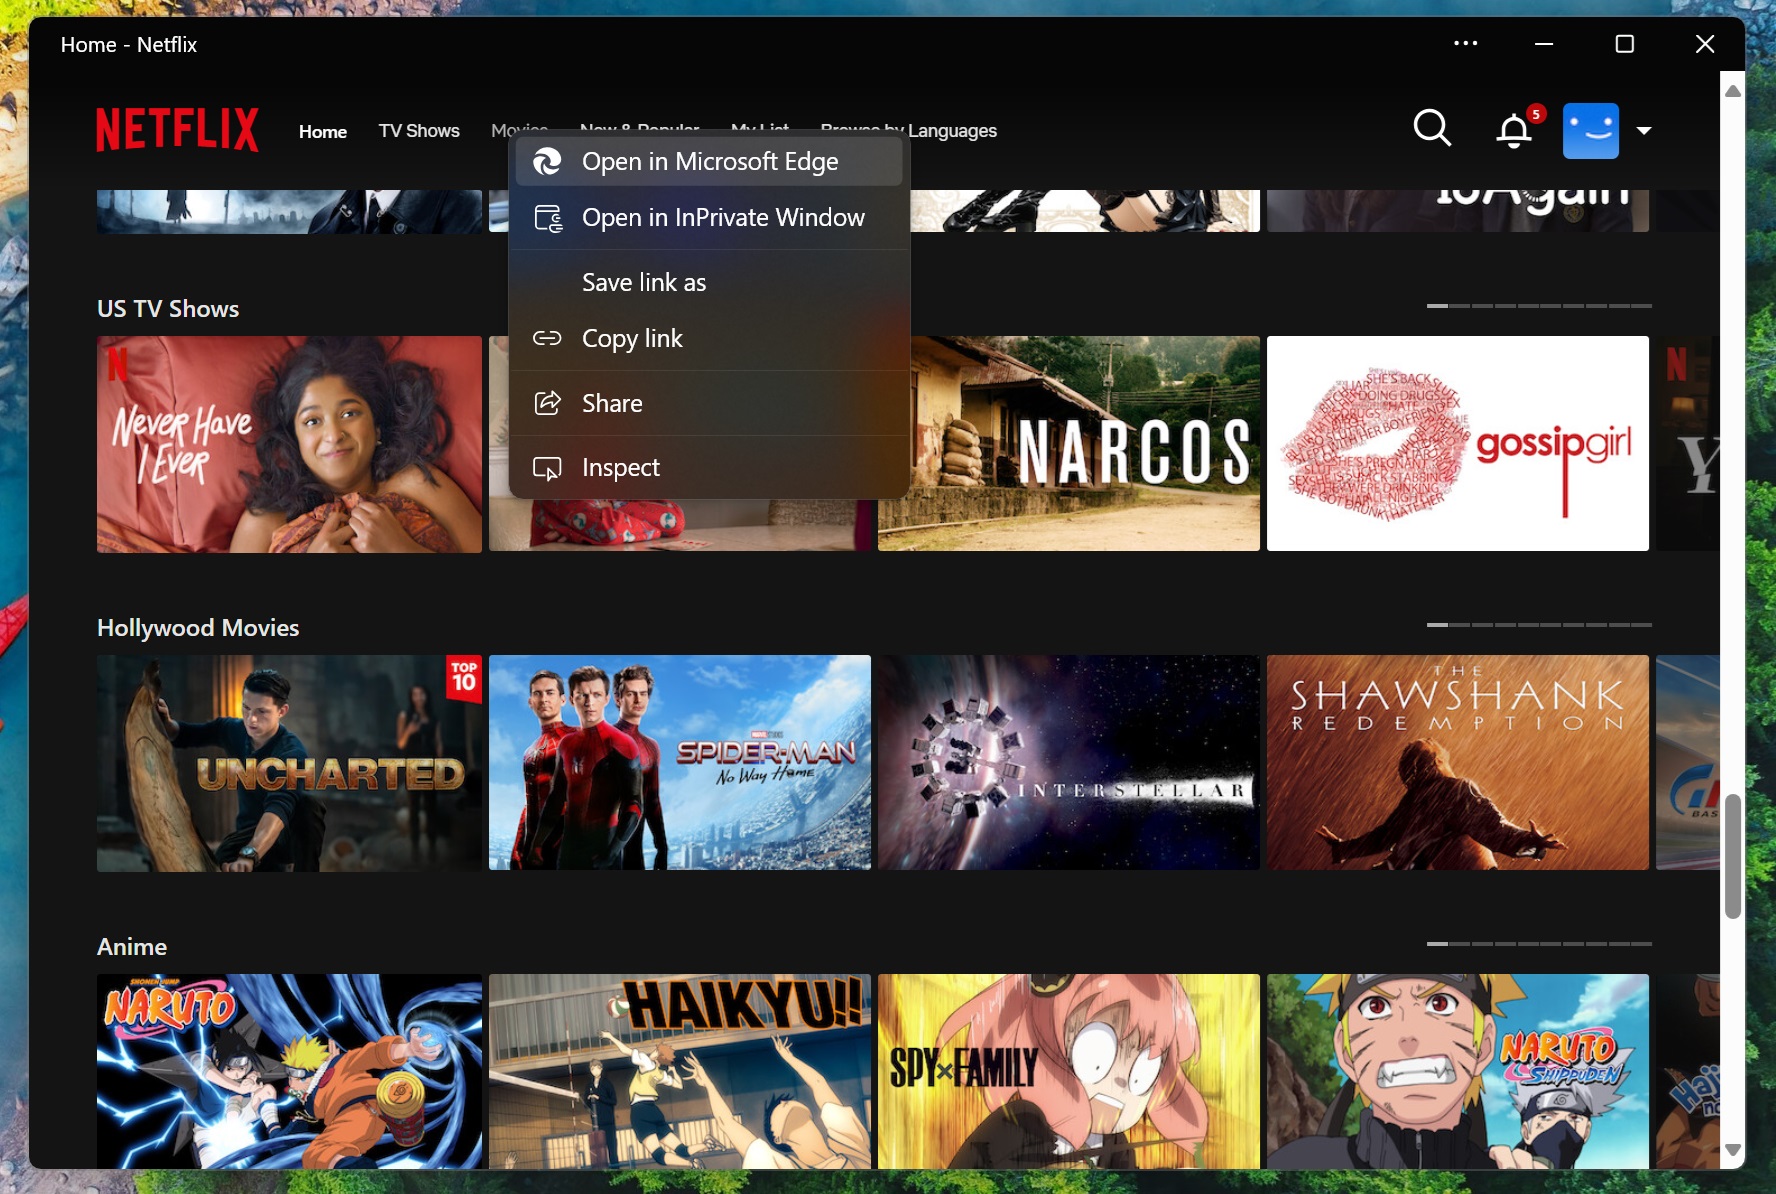View notifications via the bell icon
This screenshot has width=1776, height=1194.
pos(1512,130)
